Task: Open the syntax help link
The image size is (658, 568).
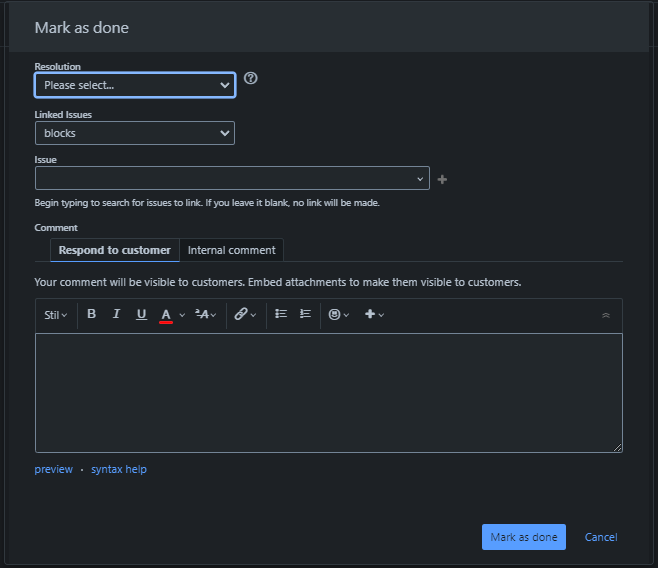Action: pos(119,469)
